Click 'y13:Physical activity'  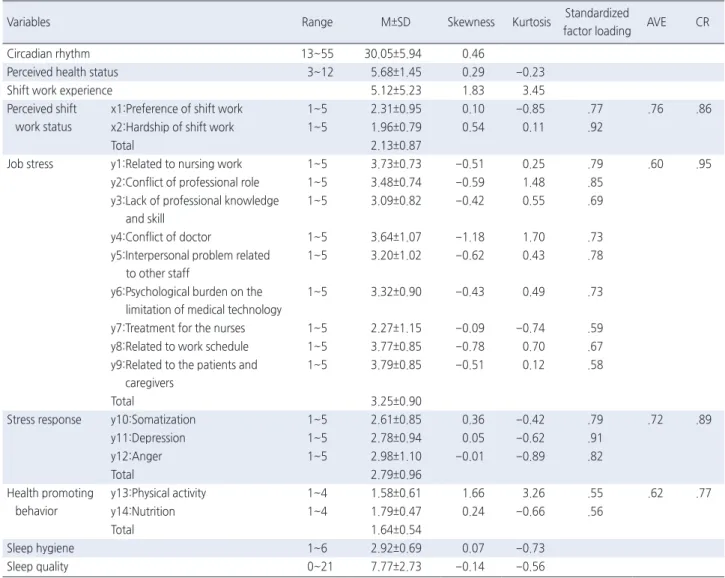(158, 493)
